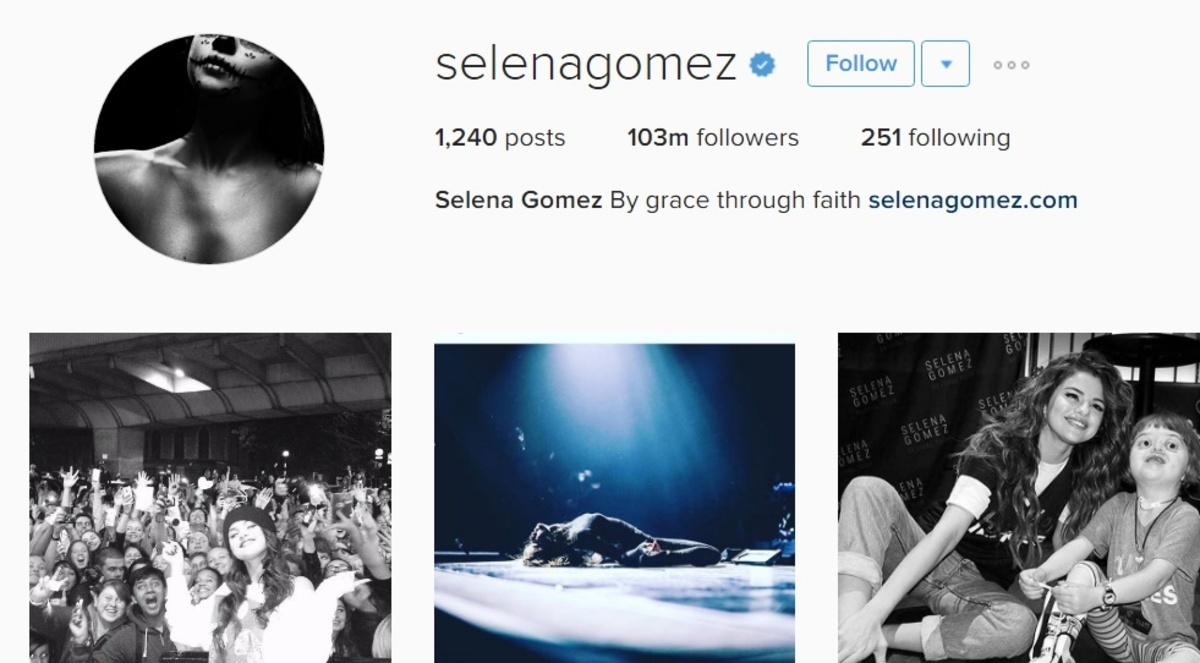The width and height of the screenshot is (1200, 663).
Task: Expand the suggested accounts dropdown arrow
Action: [945, 64]
